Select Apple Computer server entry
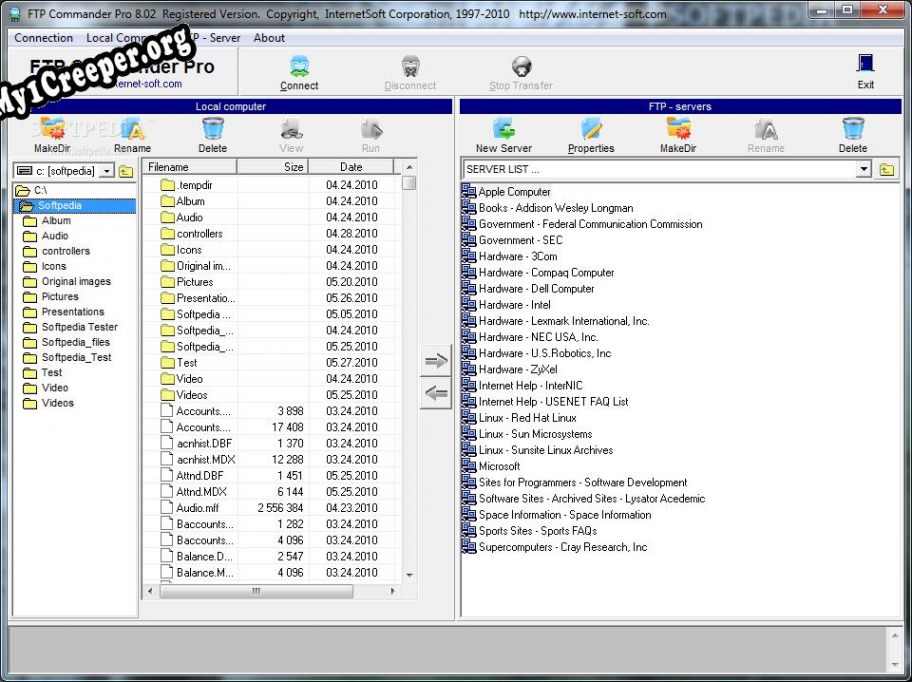 pyautogui.click(x=514, y=192)
